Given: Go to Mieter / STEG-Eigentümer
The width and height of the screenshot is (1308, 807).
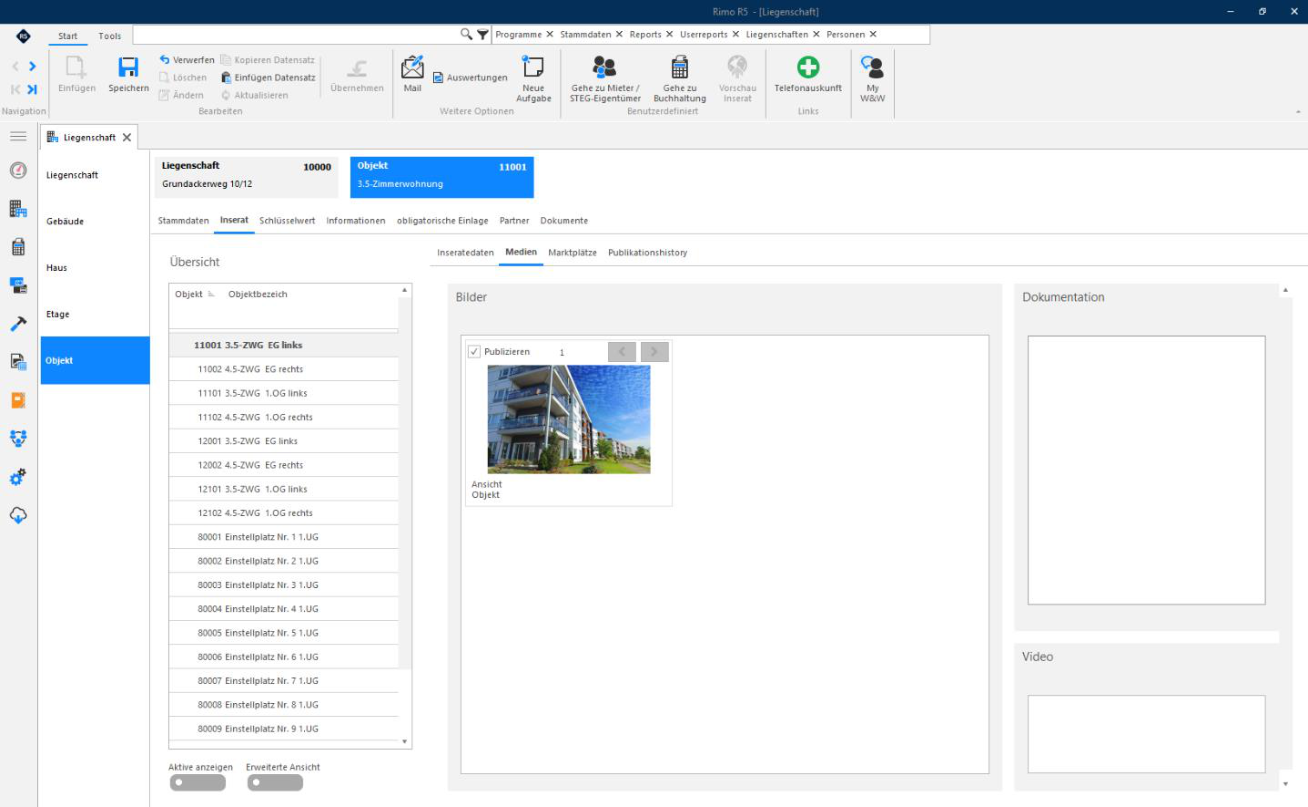Looking at the screenshot, I should point(605,79).
